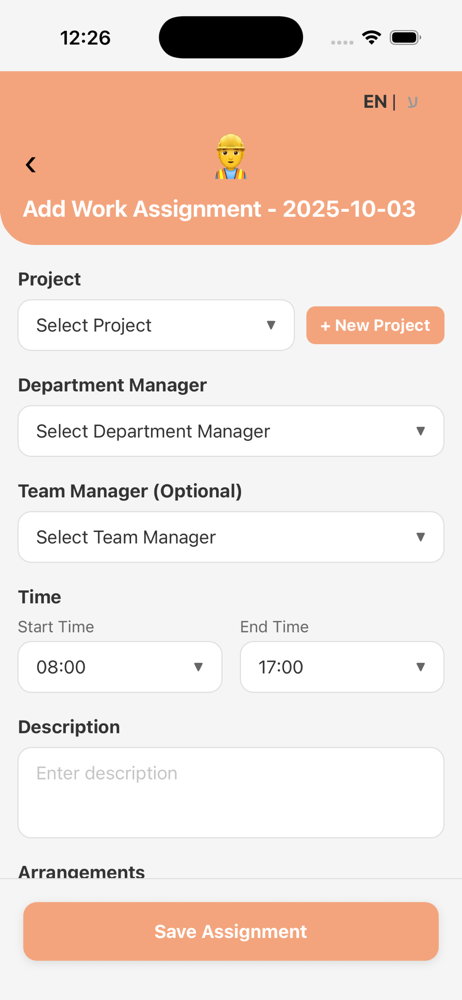462x1000 pixels.
Task: Open the Select Team Manager dropdown
Action: pyautogui.click(x=231, y=537)
